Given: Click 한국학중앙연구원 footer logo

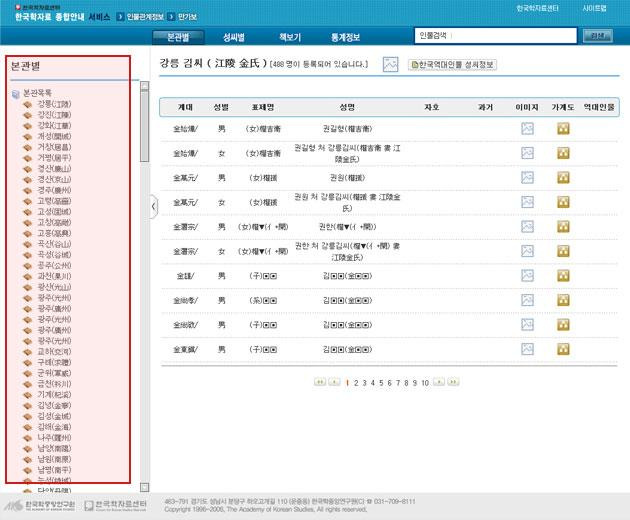Looking at the screenshot, I should click(39, 505).
